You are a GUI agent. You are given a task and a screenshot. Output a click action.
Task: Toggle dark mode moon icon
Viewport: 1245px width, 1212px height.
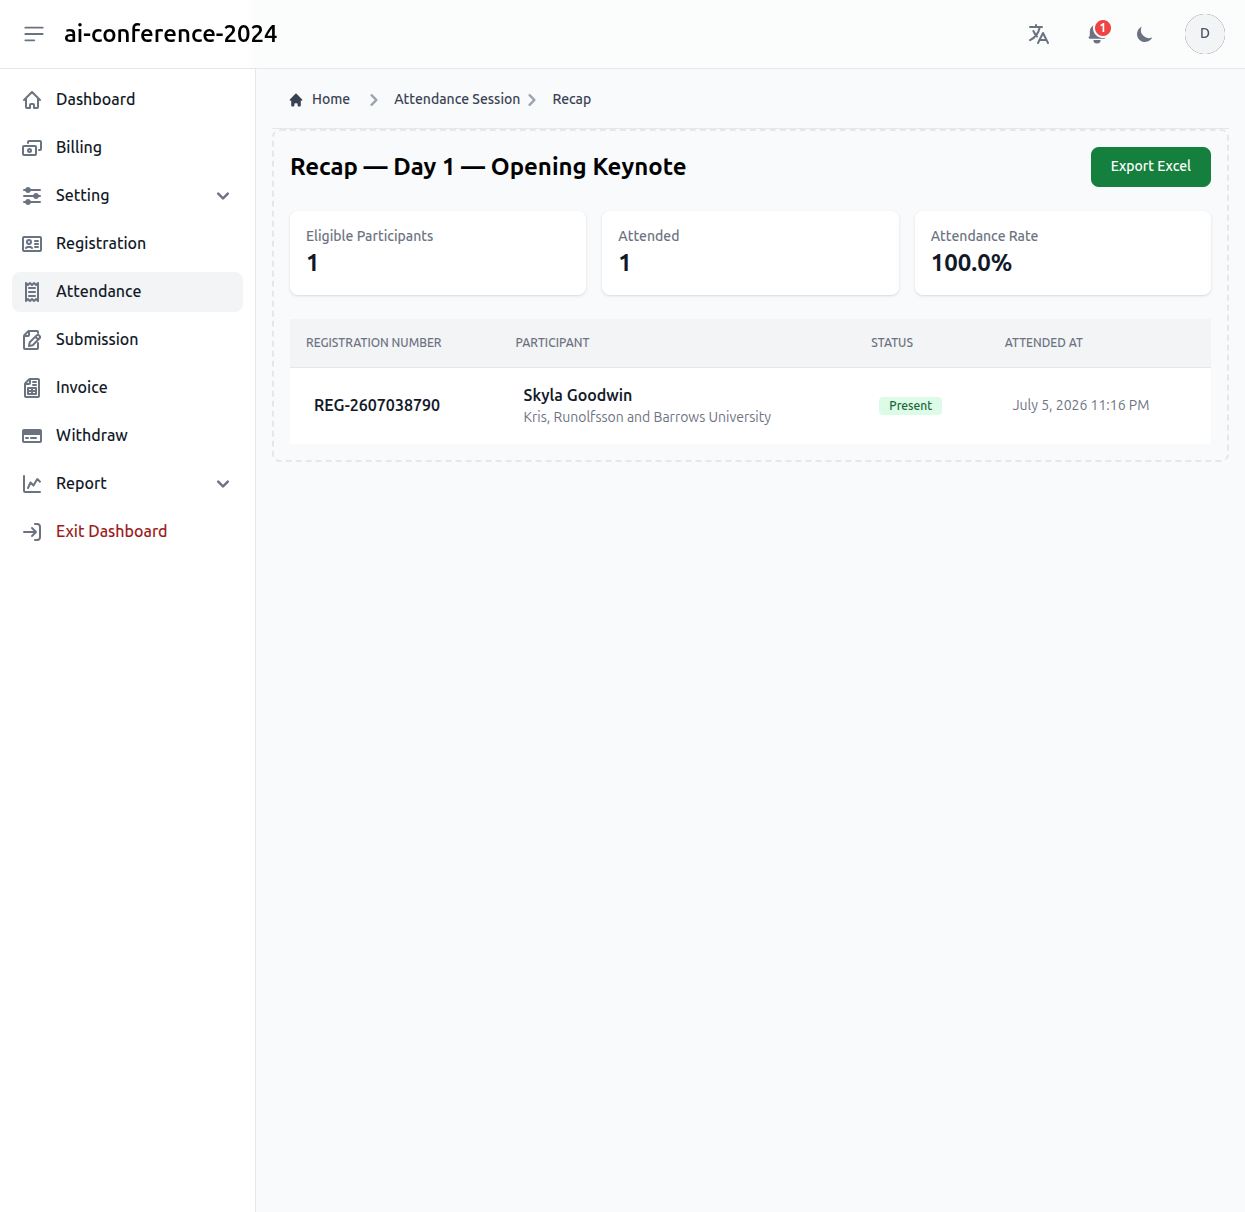pos(1145,34)
